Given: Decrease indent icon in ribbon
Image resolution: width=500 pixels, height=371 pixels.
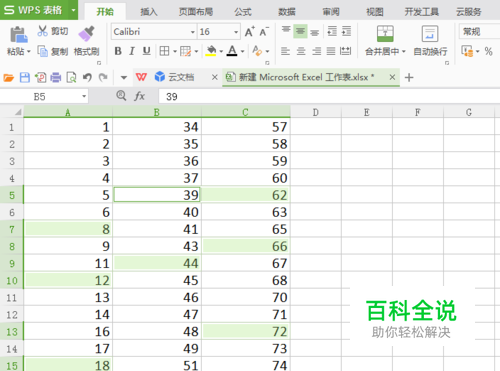Looking at the screenshot, I should (332, 32).
